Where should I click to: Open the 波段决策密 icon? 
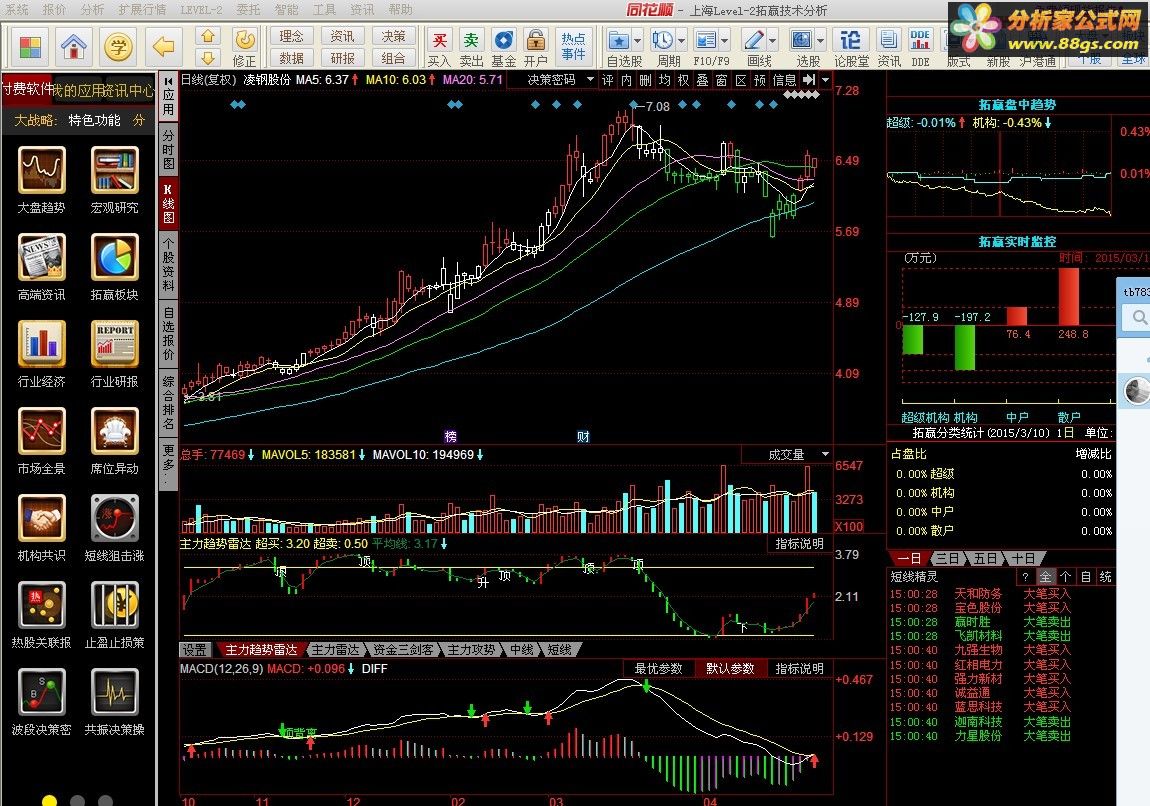tap(42, 692)
